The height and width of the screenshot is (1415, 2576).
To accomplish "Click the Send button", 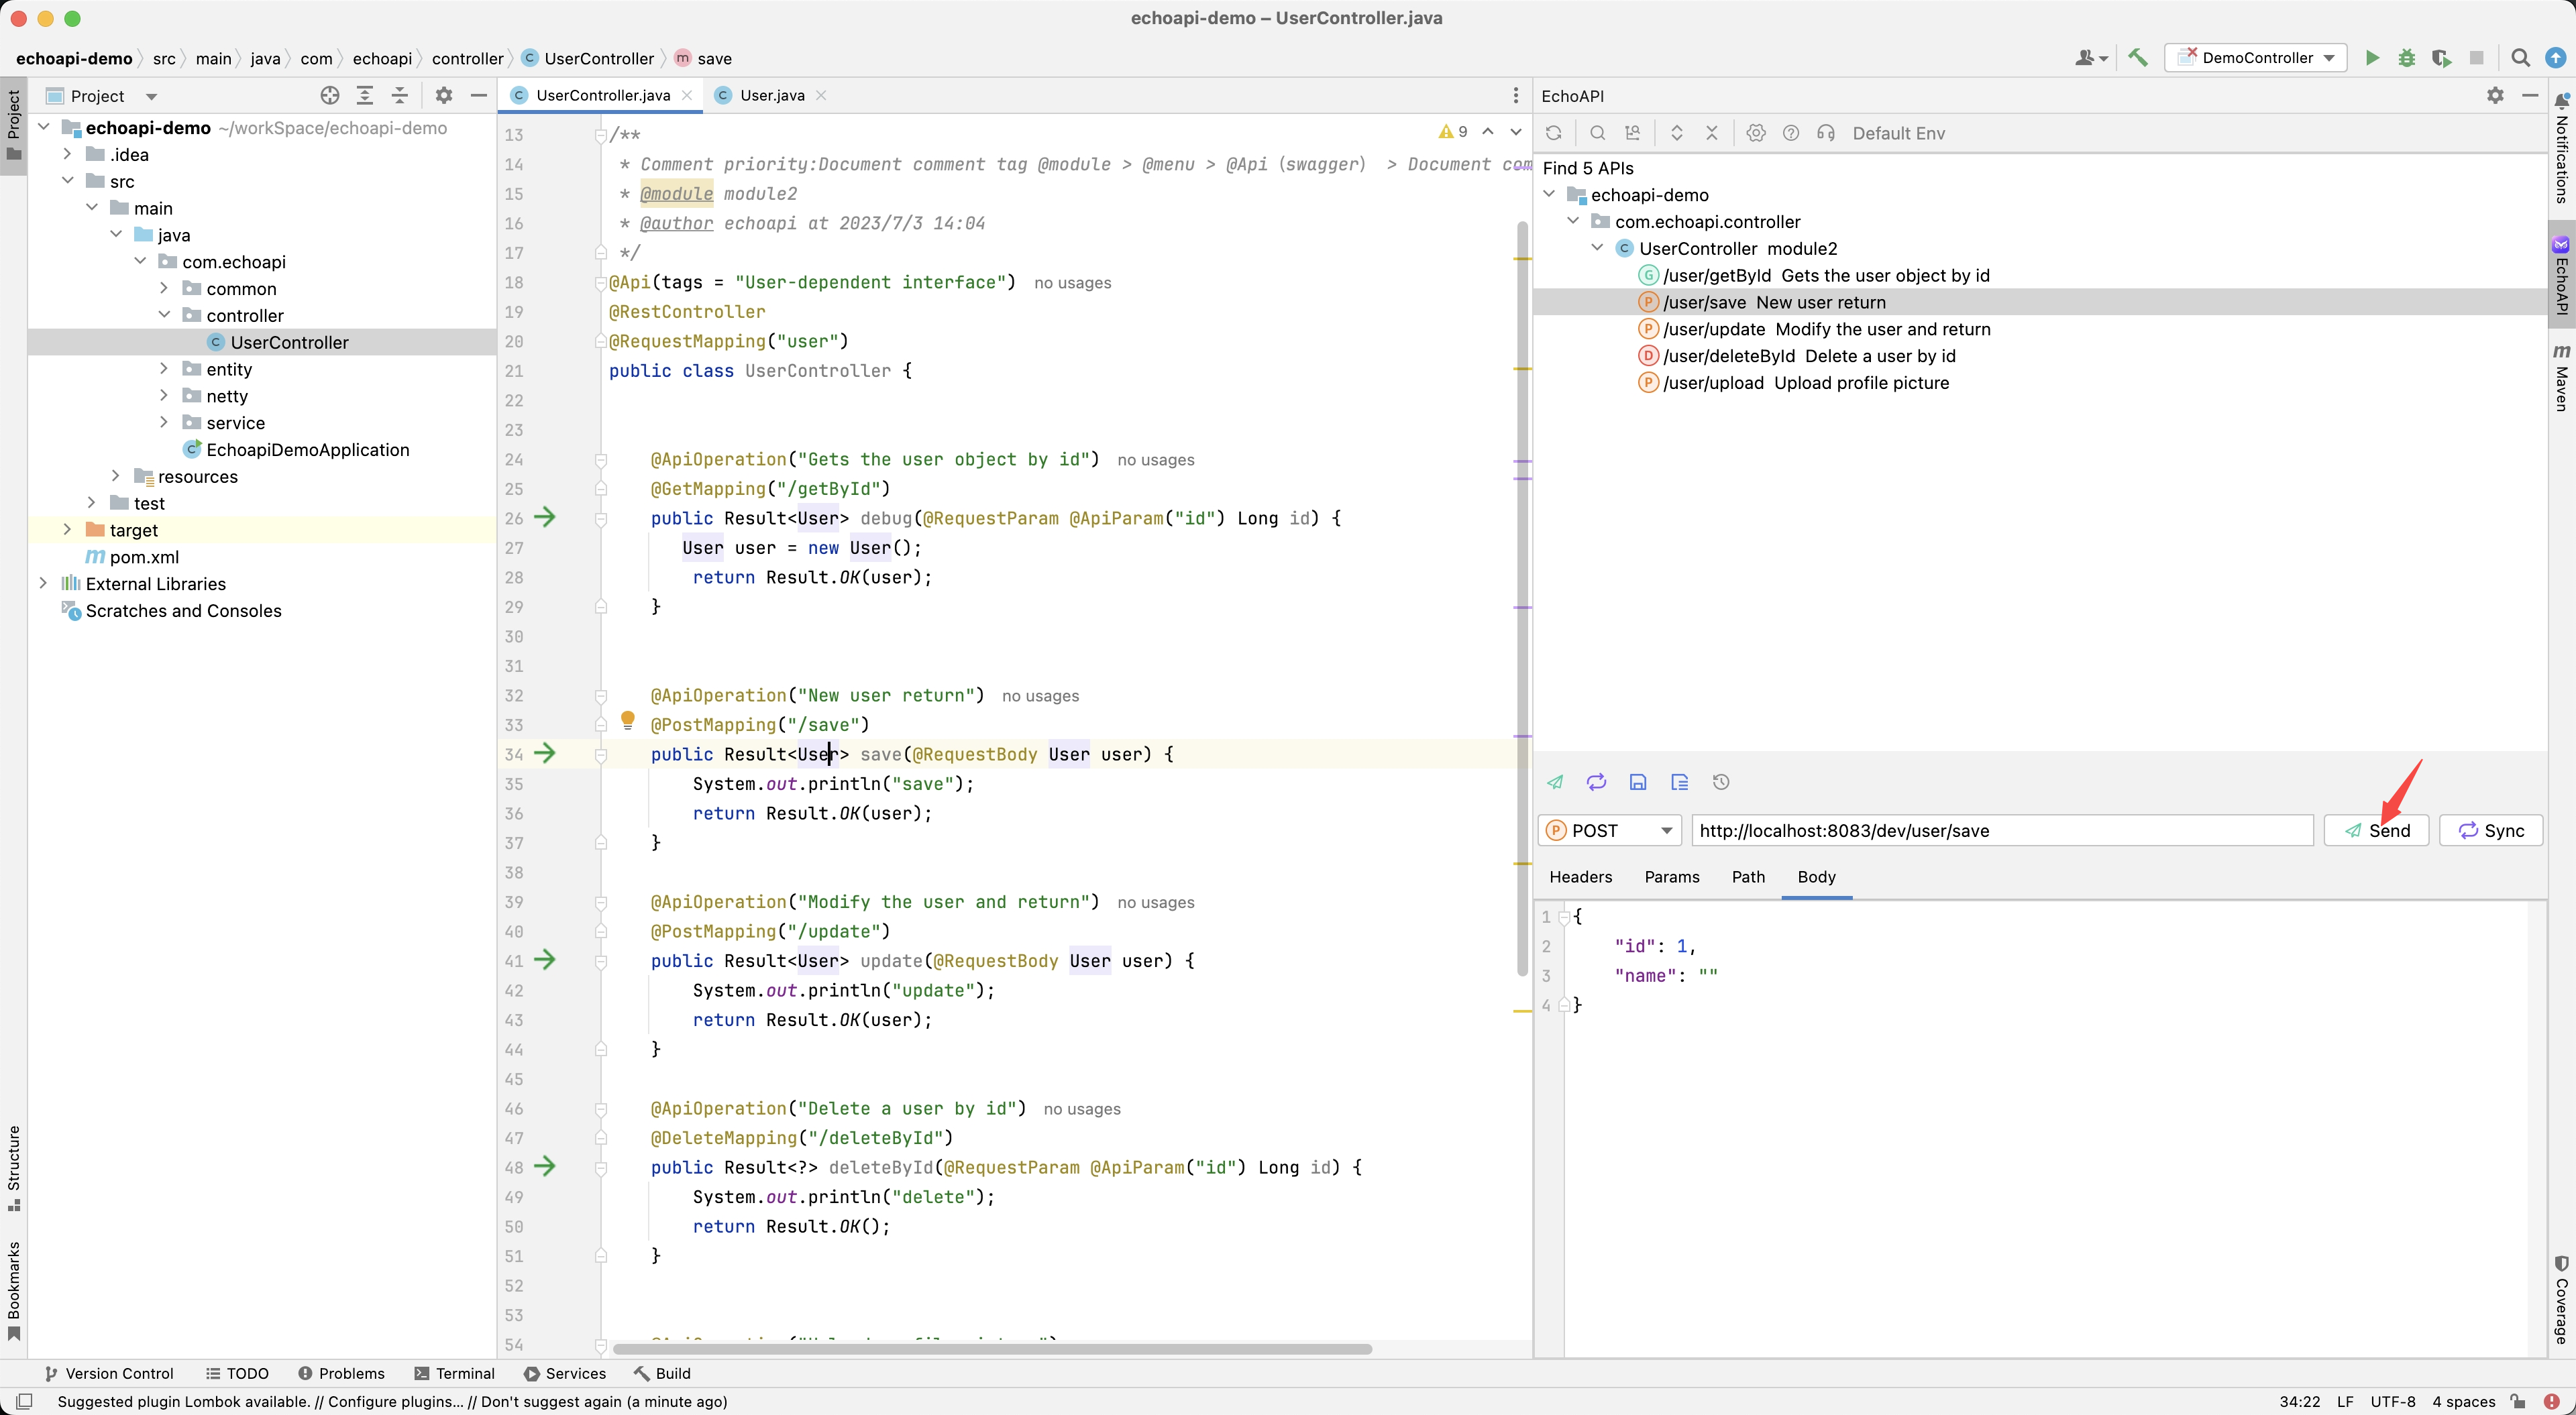I will [x=2376, y=830].
